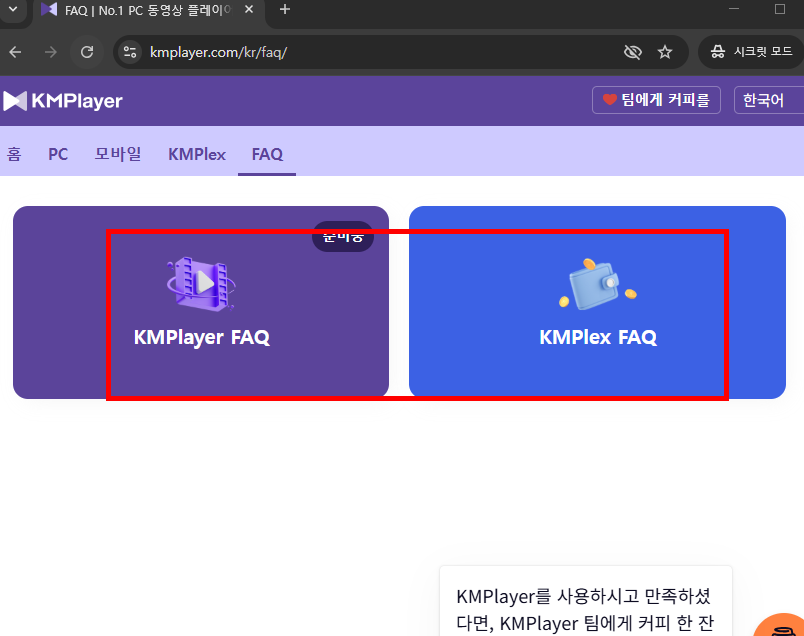Open the KMPlex navigation item
Screen dimensions: 804x636
pos(197,154)
